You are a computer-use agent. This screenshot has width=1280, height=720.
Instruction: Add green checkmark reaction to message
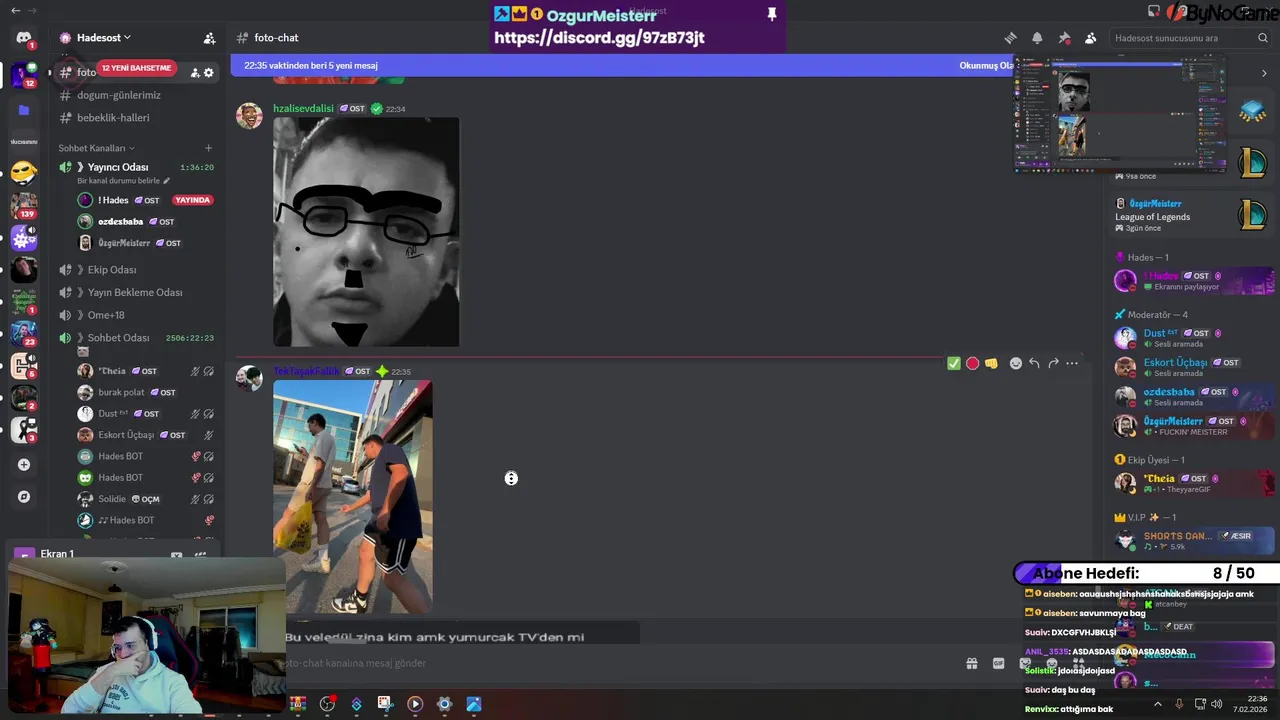953,363
